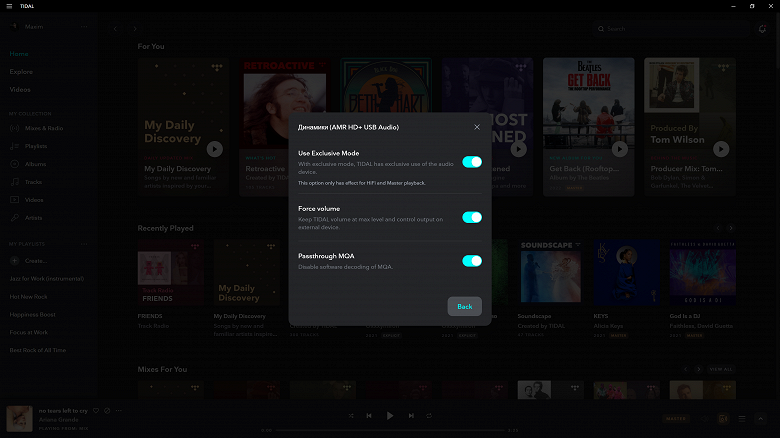Image resolution: width=780 pixels, height=438 pixels.
Task: Block the current track
Action: [x=107, y=411]
